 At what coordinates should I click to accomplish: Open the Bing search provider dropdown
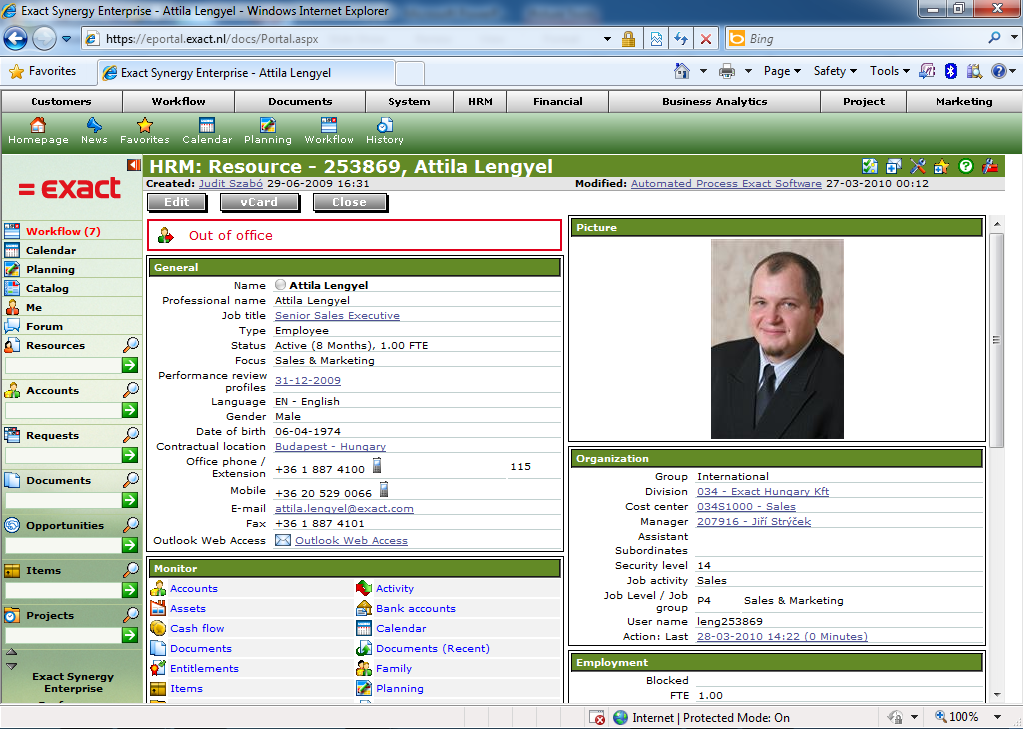coord(1014,38)
